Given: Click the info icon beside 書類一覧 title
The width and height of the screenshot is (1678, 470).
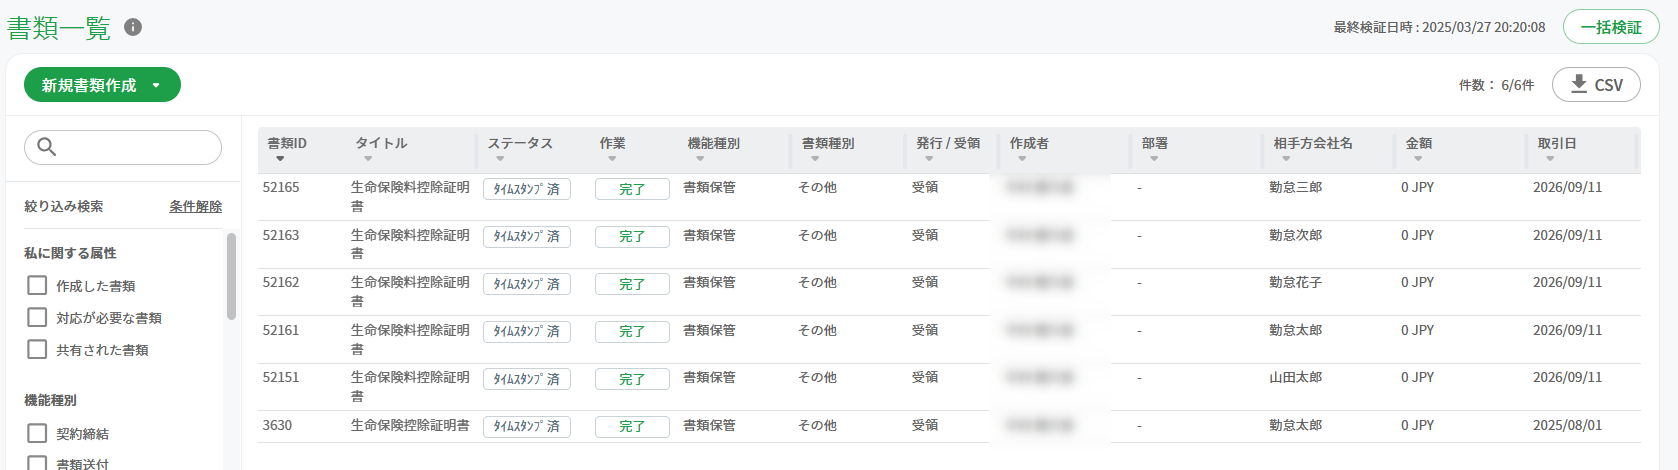Looking at the screenshot, I should coord(133,27).
